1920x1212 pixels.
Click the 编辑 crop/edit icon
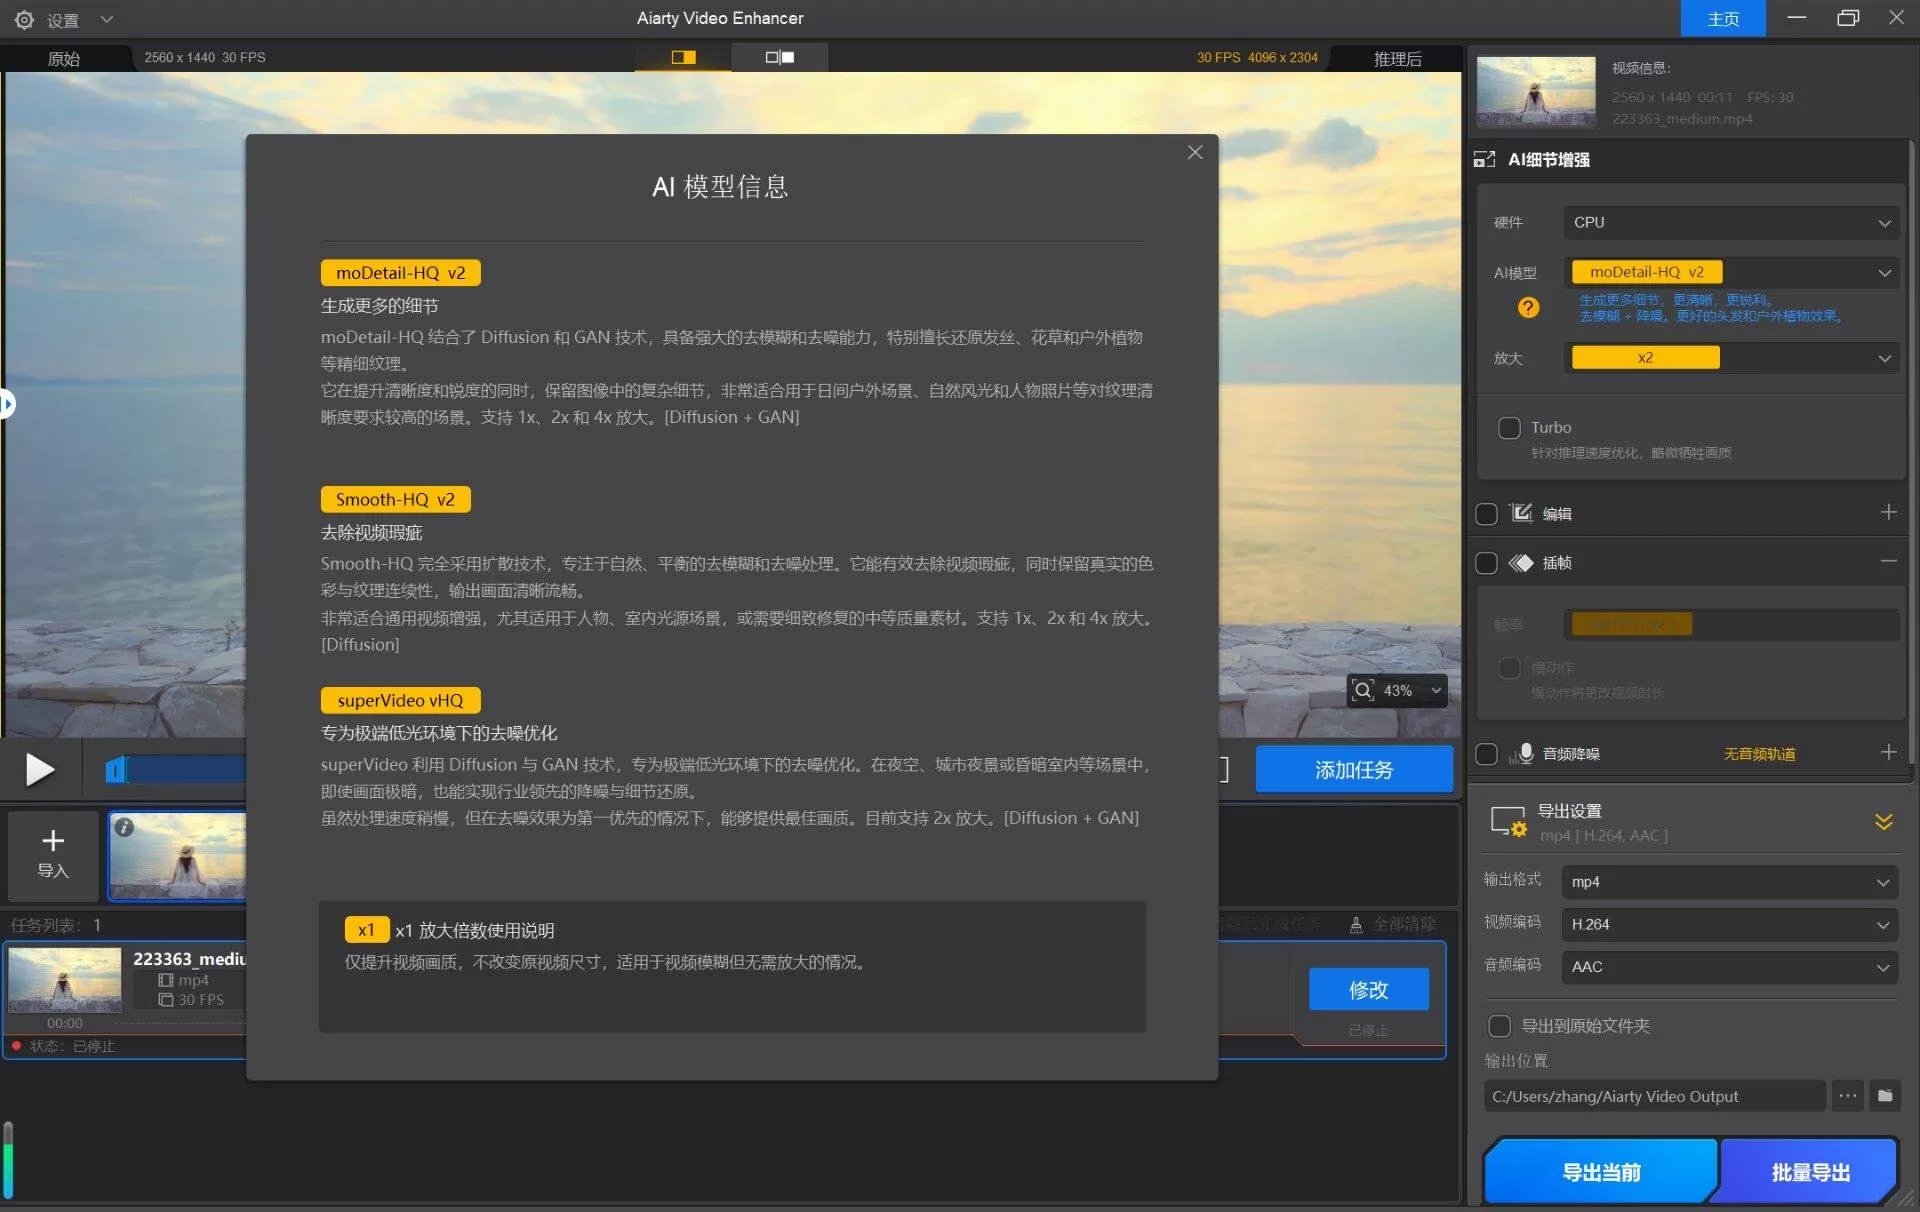pyautogui.click(x=1522, y=513)
